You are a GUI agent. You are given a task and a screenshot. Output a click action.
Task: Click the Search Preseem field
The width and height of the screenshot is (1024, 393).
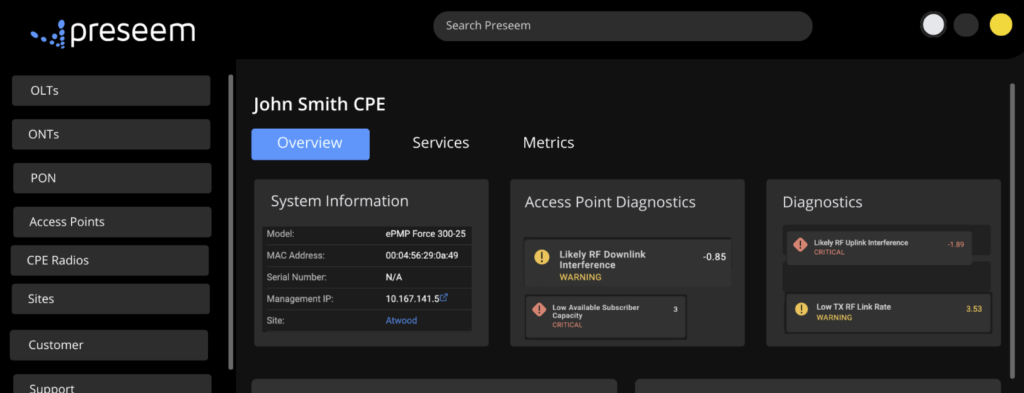[622, 26]
